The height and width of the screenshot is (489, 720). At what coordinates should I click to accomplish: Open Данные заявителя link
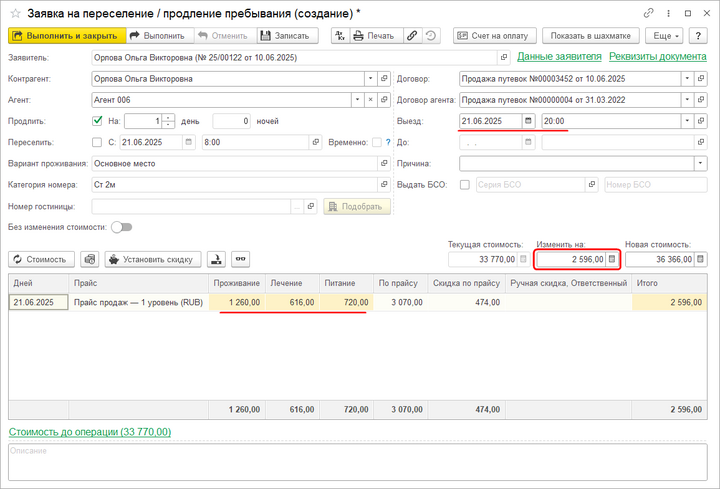point(559,57)
